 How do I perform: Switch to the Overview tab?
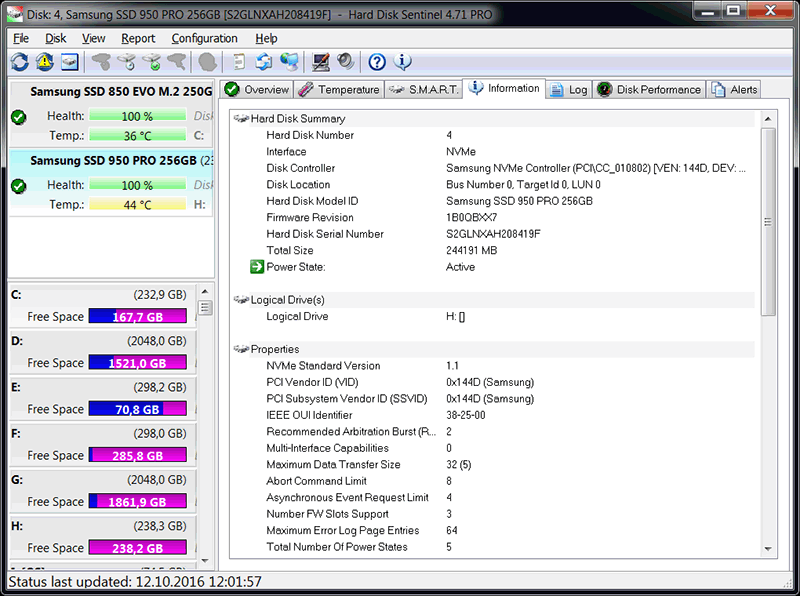[257, 89]
